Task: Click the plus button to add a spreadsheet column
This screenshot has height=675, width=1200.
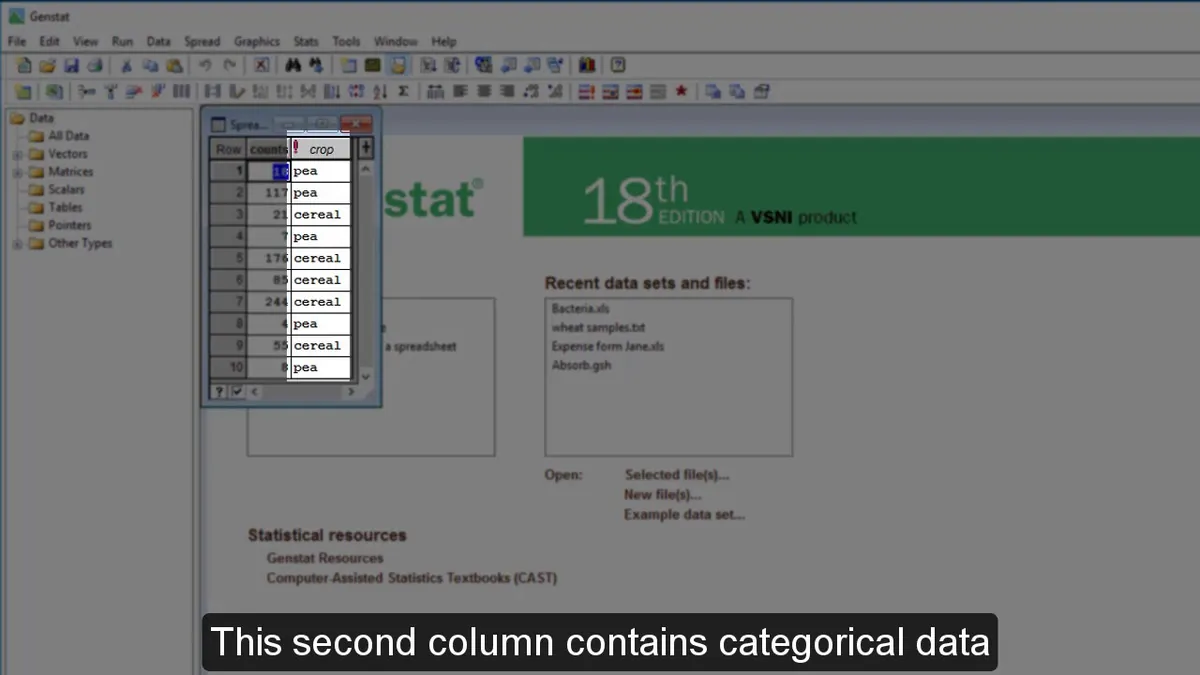Action: click(365, 148)
